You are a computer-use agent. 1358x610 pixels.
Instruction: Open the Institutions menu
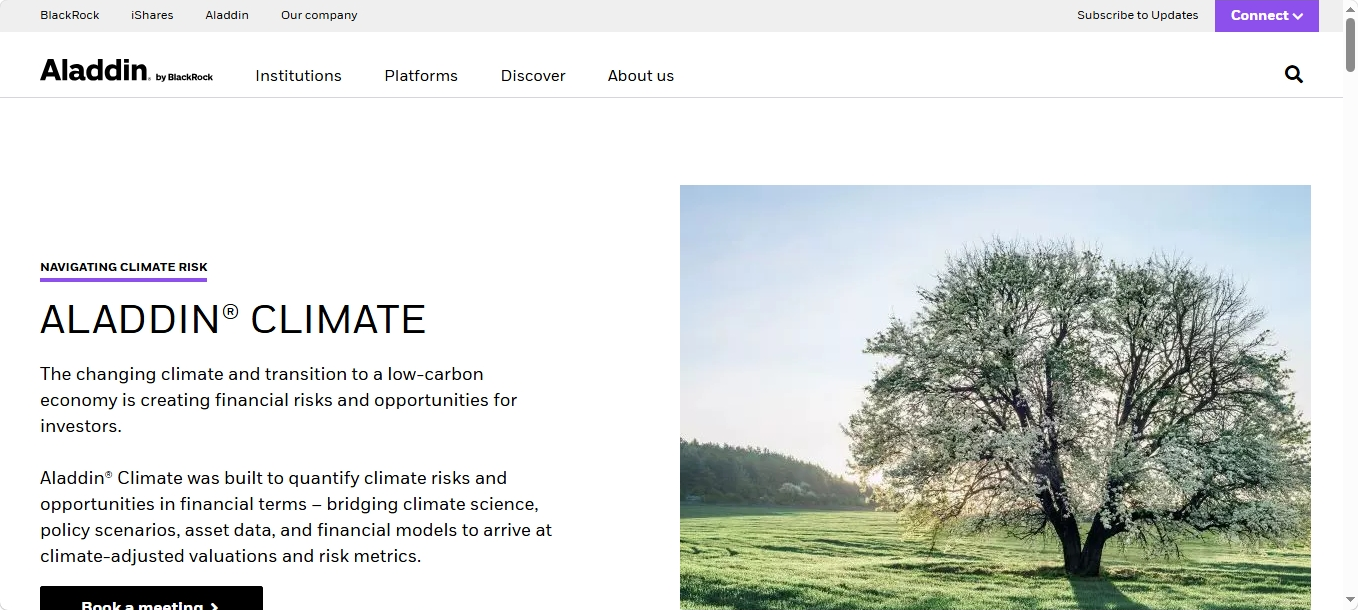point(298,75)
